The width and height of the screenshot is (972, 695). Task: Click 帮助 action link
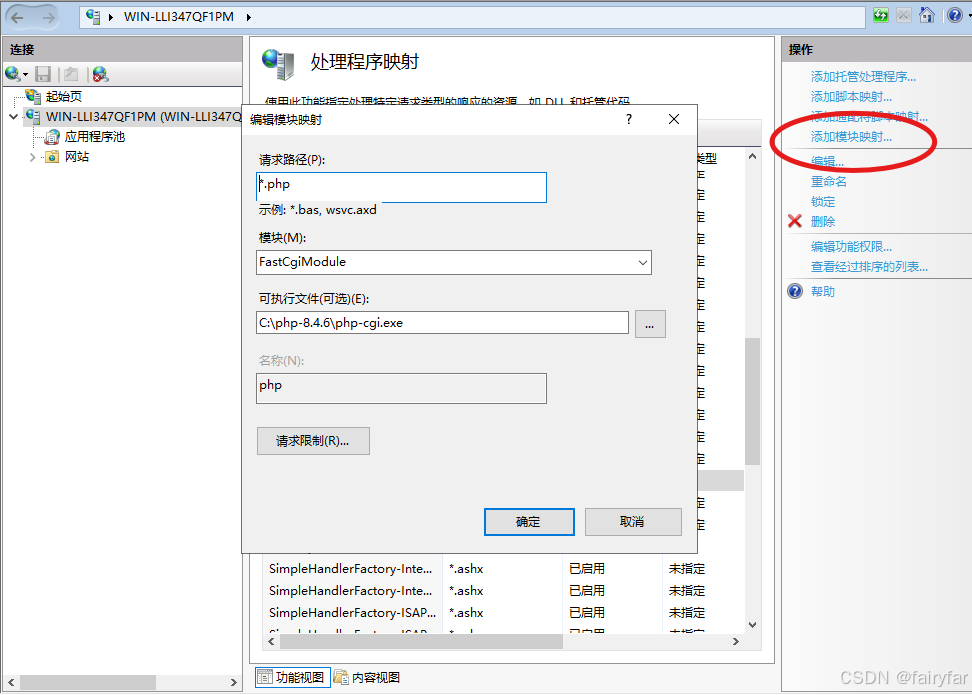coord(823,291)
